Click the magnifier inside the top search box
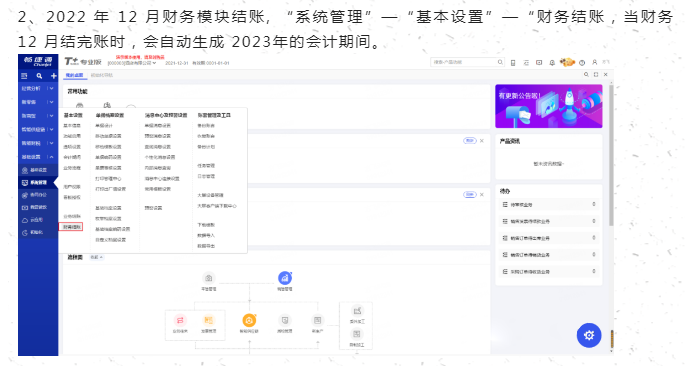The image size is (694, 366). coord(500,62)
